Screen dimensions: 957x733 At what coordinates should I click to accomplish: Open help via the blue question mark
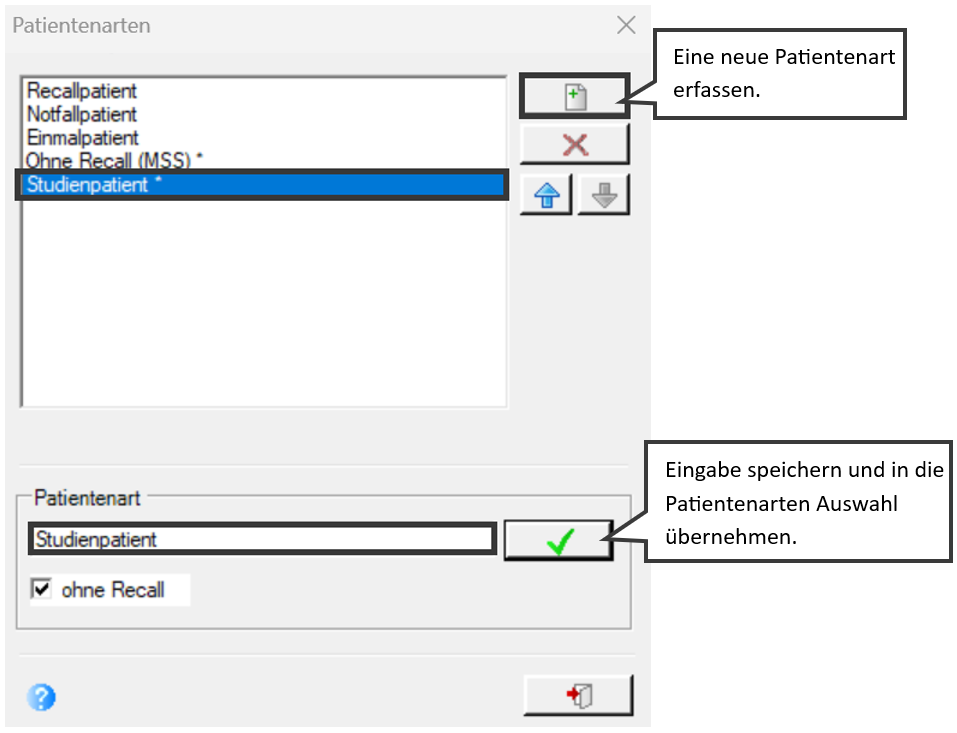[41, 696]
